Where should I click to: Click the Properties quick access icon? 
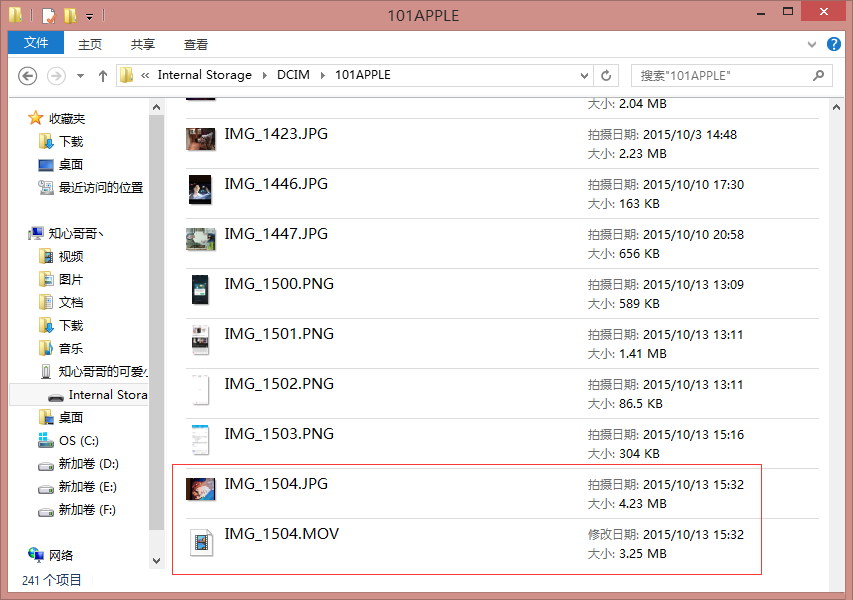48,16
